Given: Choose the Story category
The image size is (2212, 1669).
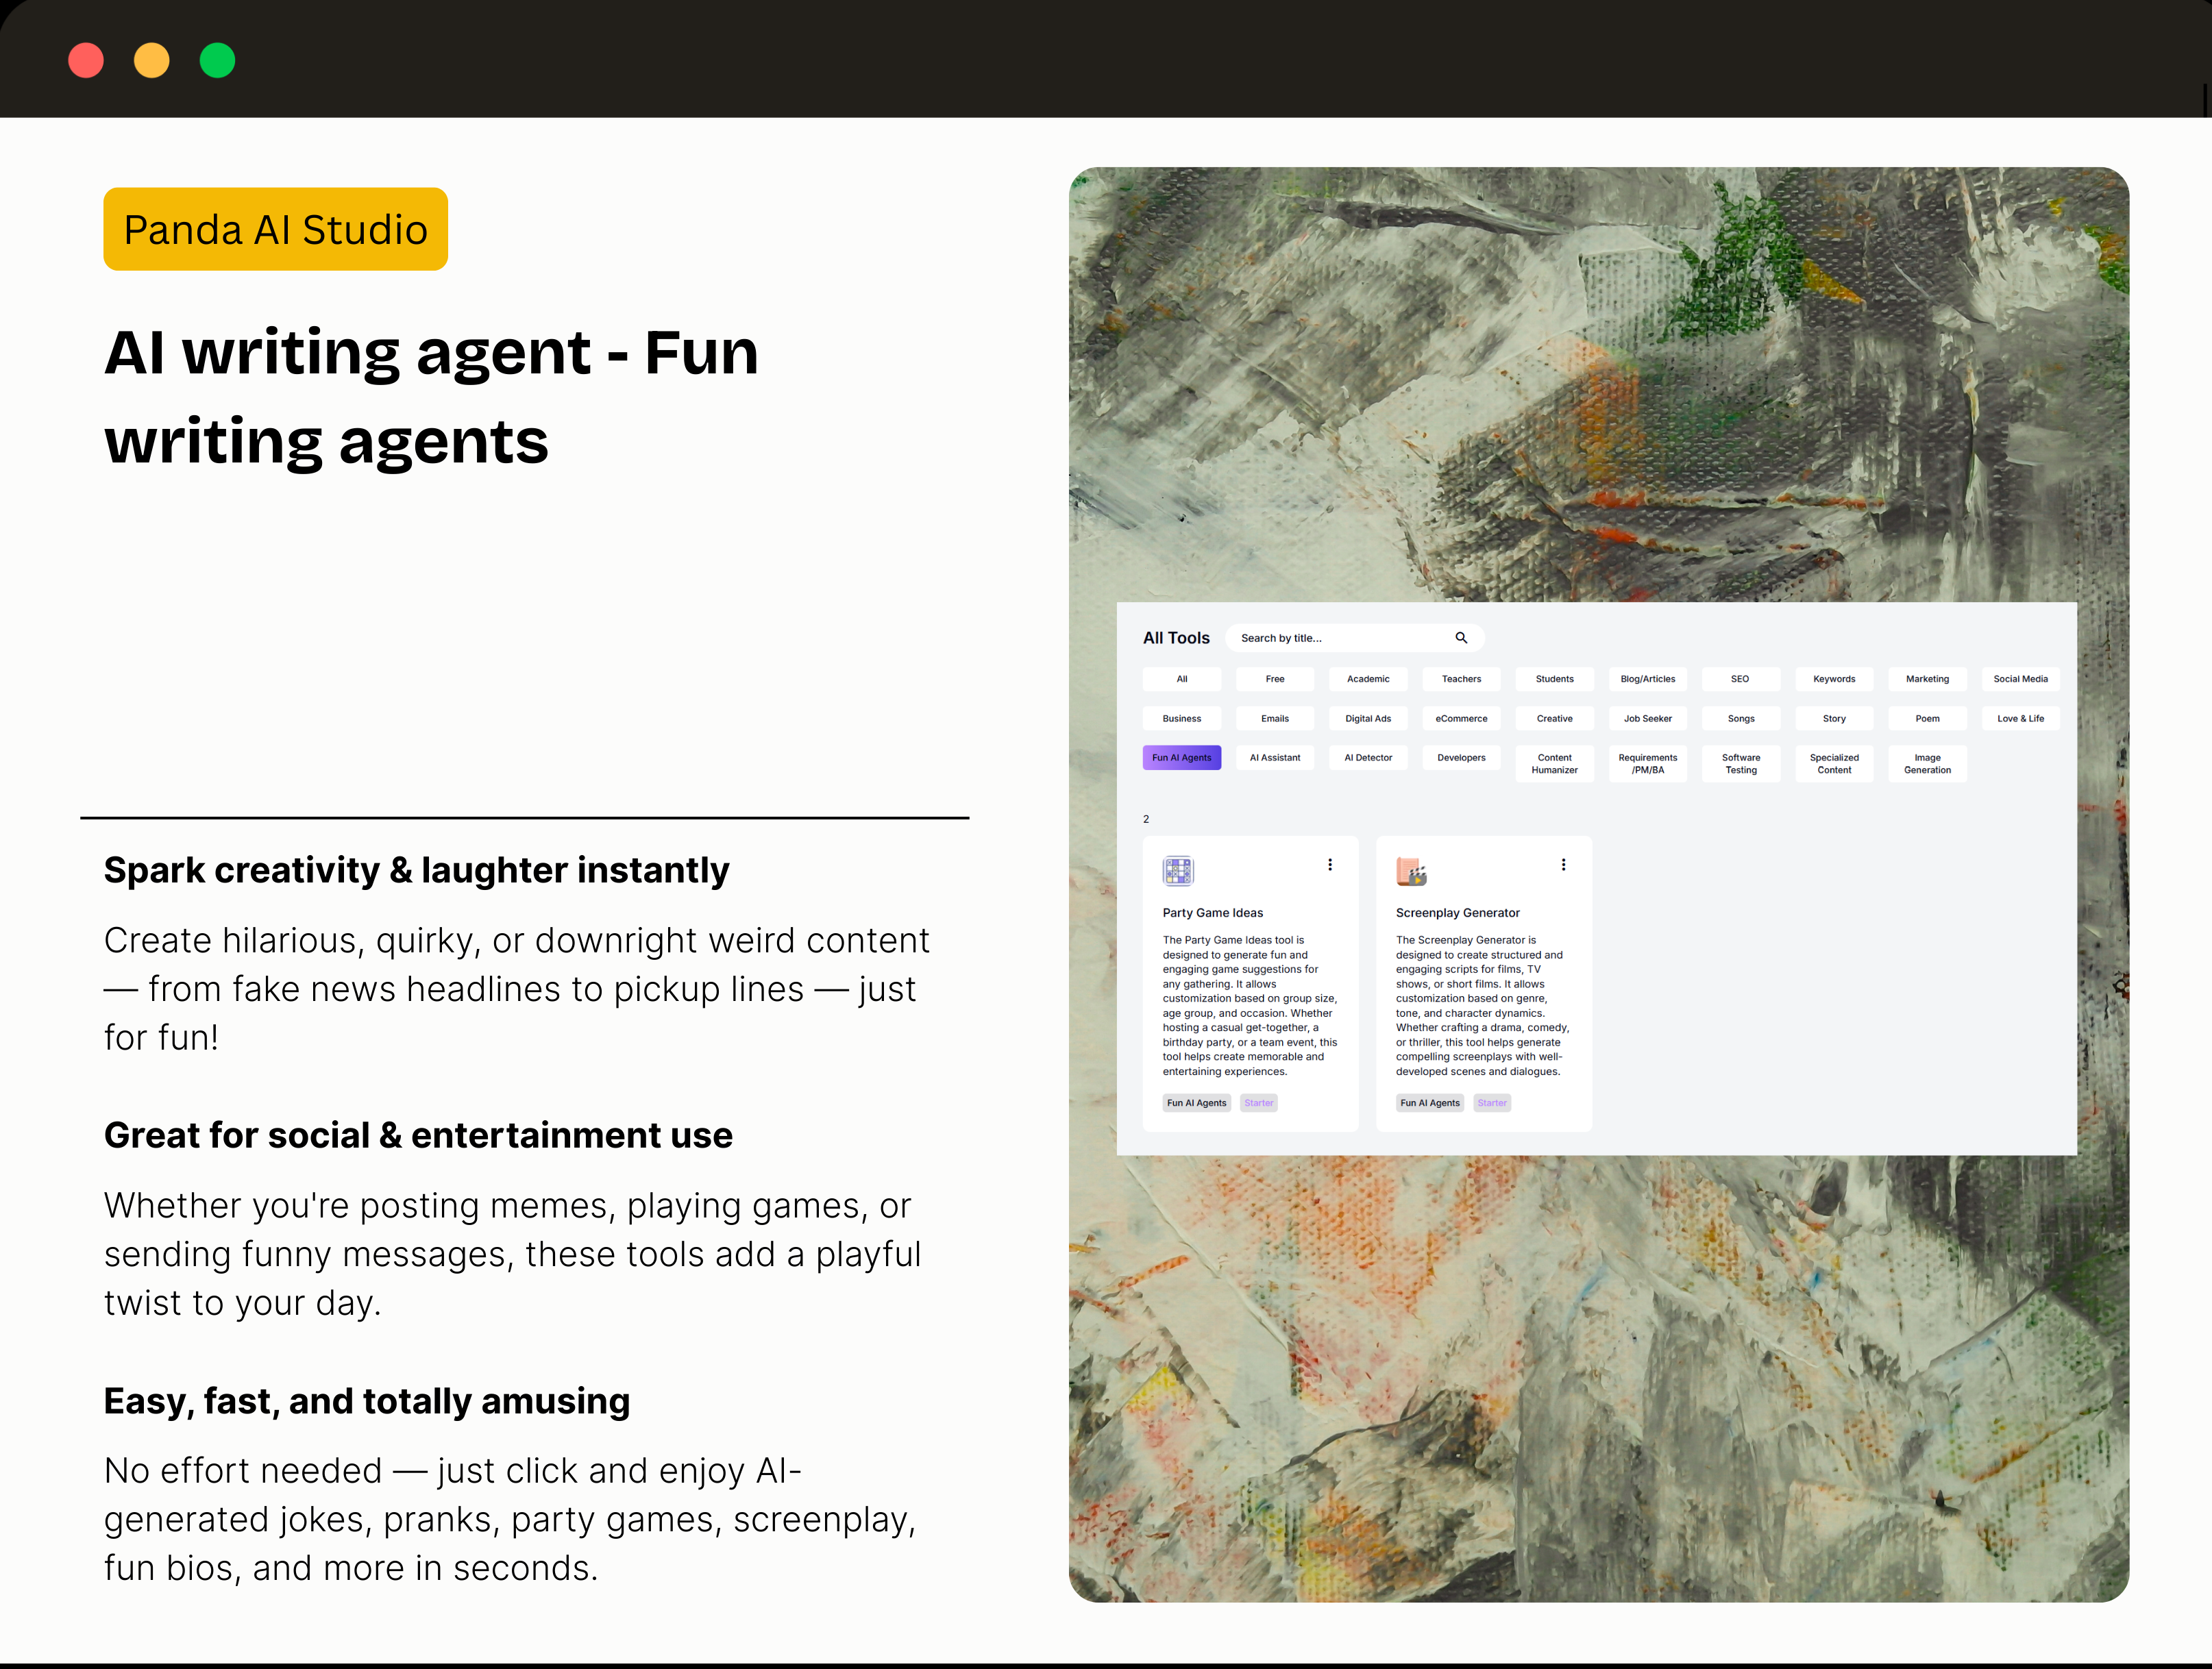Looking at the screenshot, I should click(x=1834, y=719).
